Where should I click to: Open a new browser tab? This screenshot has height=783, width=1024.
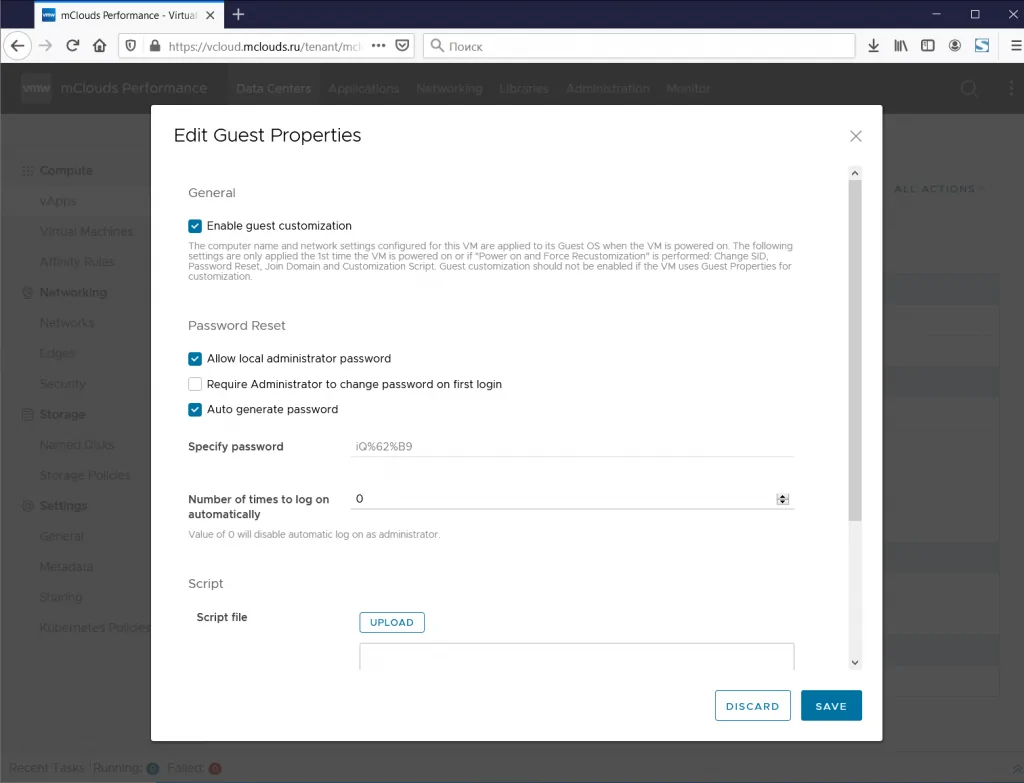(238, 14)
